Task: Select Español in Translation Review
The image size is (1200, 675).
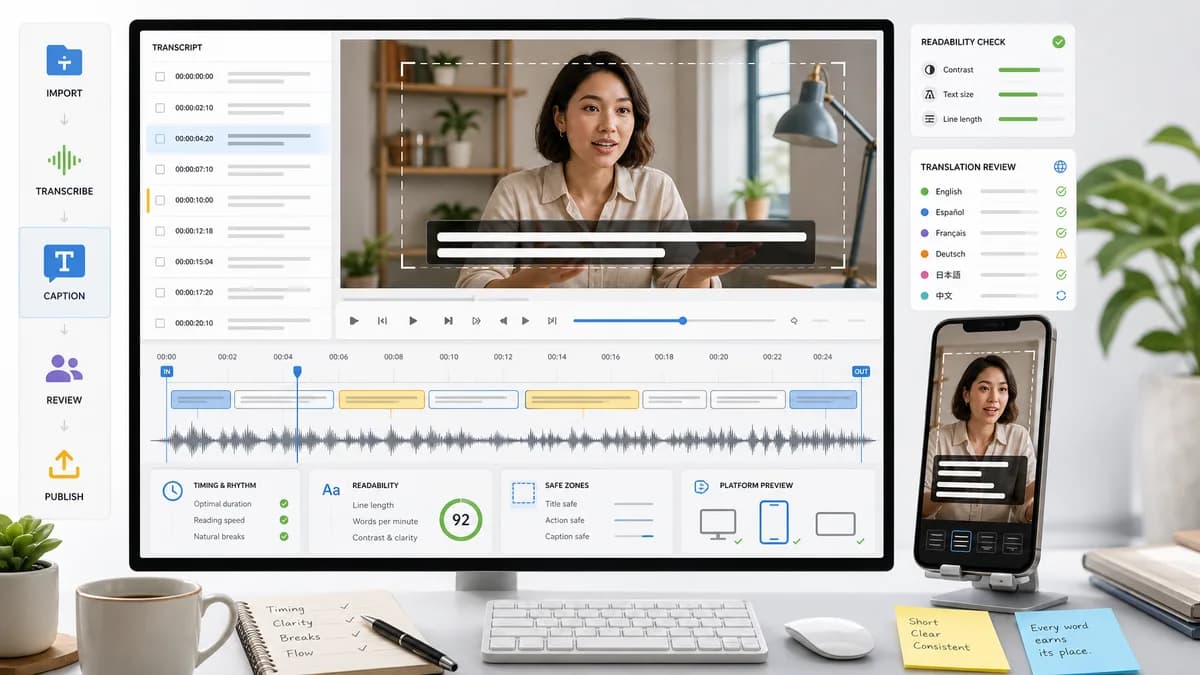Action: (x=950, y=212)
